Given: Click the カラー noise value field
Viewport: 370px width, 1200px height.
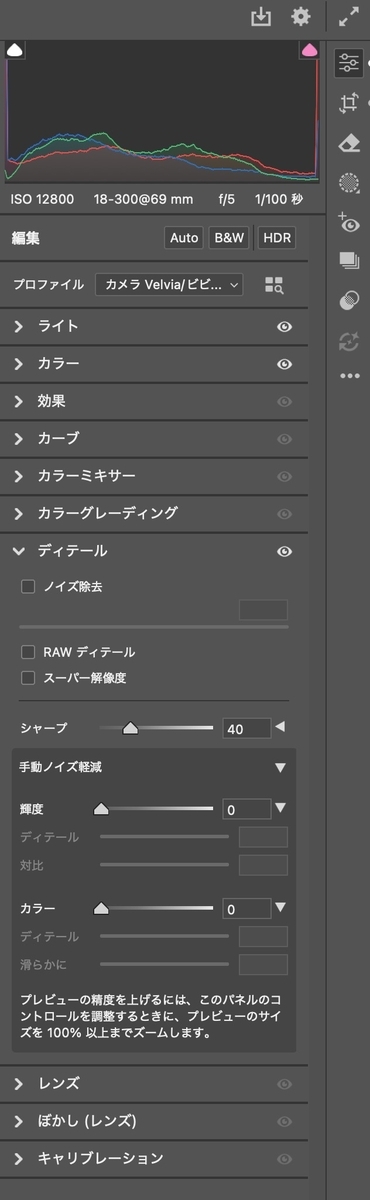Looking at the screenshot, I should click(x=247, y=909).
